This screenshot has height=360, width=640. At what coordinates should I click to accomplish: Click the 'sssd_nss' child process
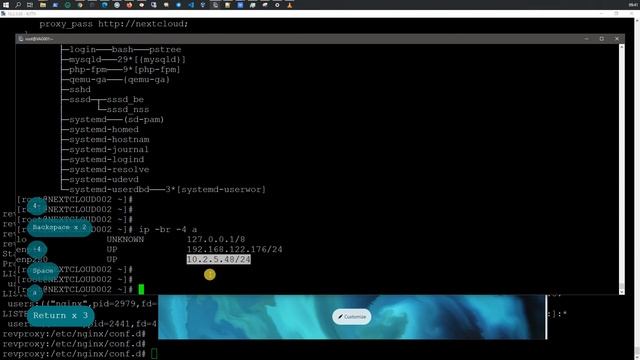click(x=128, y=110)
